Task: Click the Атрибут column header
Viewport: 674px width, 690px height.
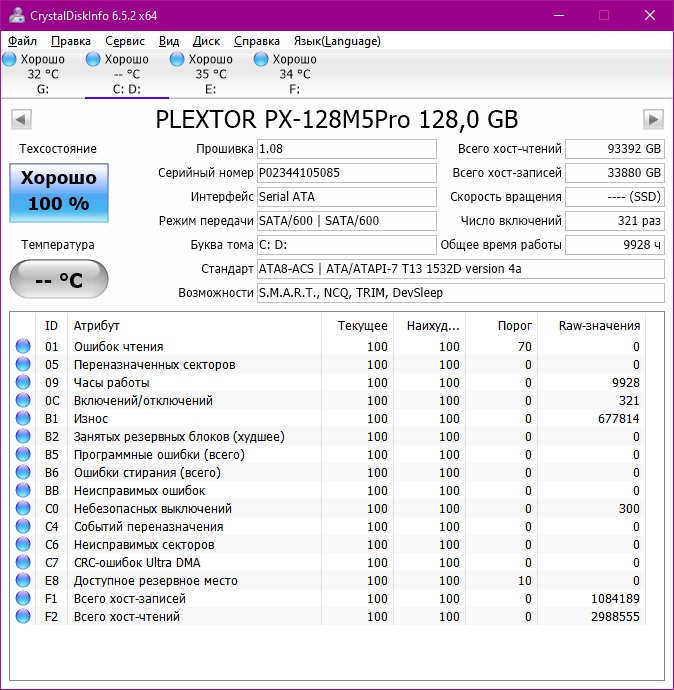Action: [194, 326]
